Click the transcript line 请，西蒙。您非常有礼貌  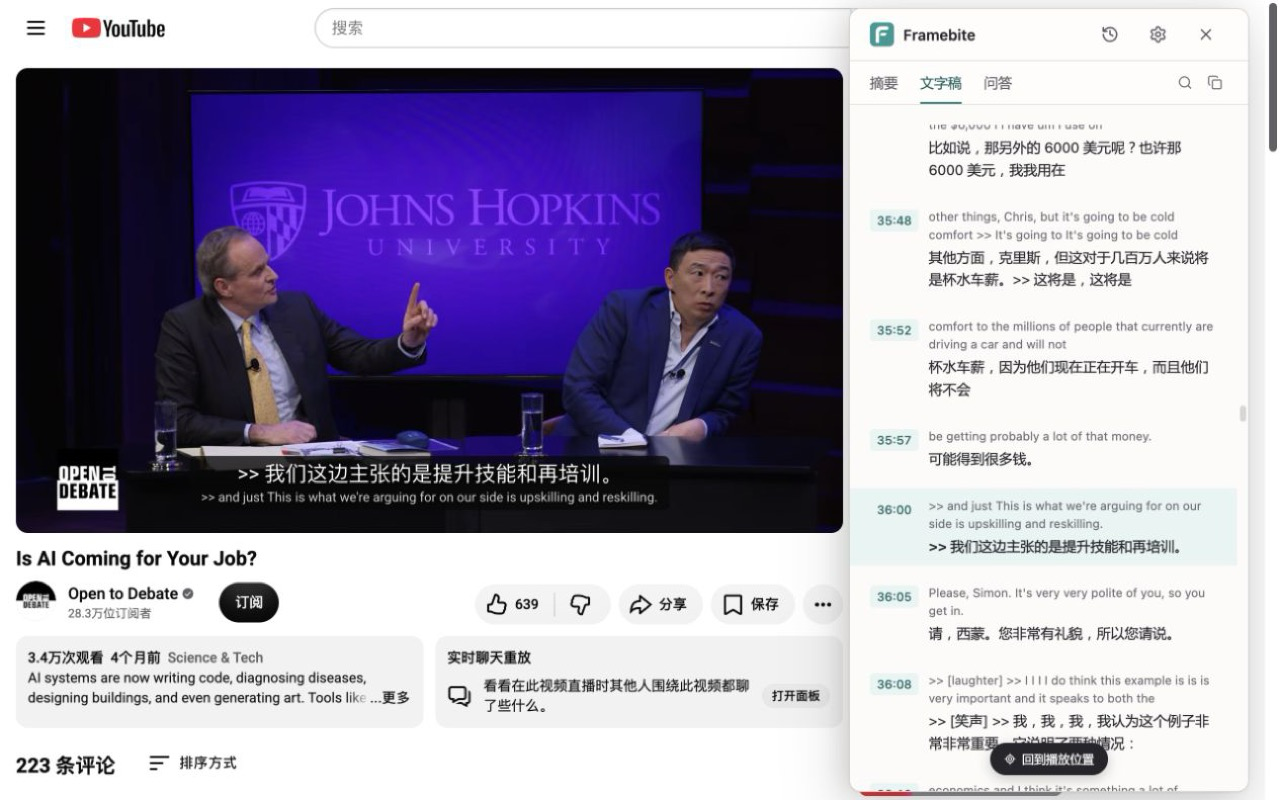(x=1051, y=634)
